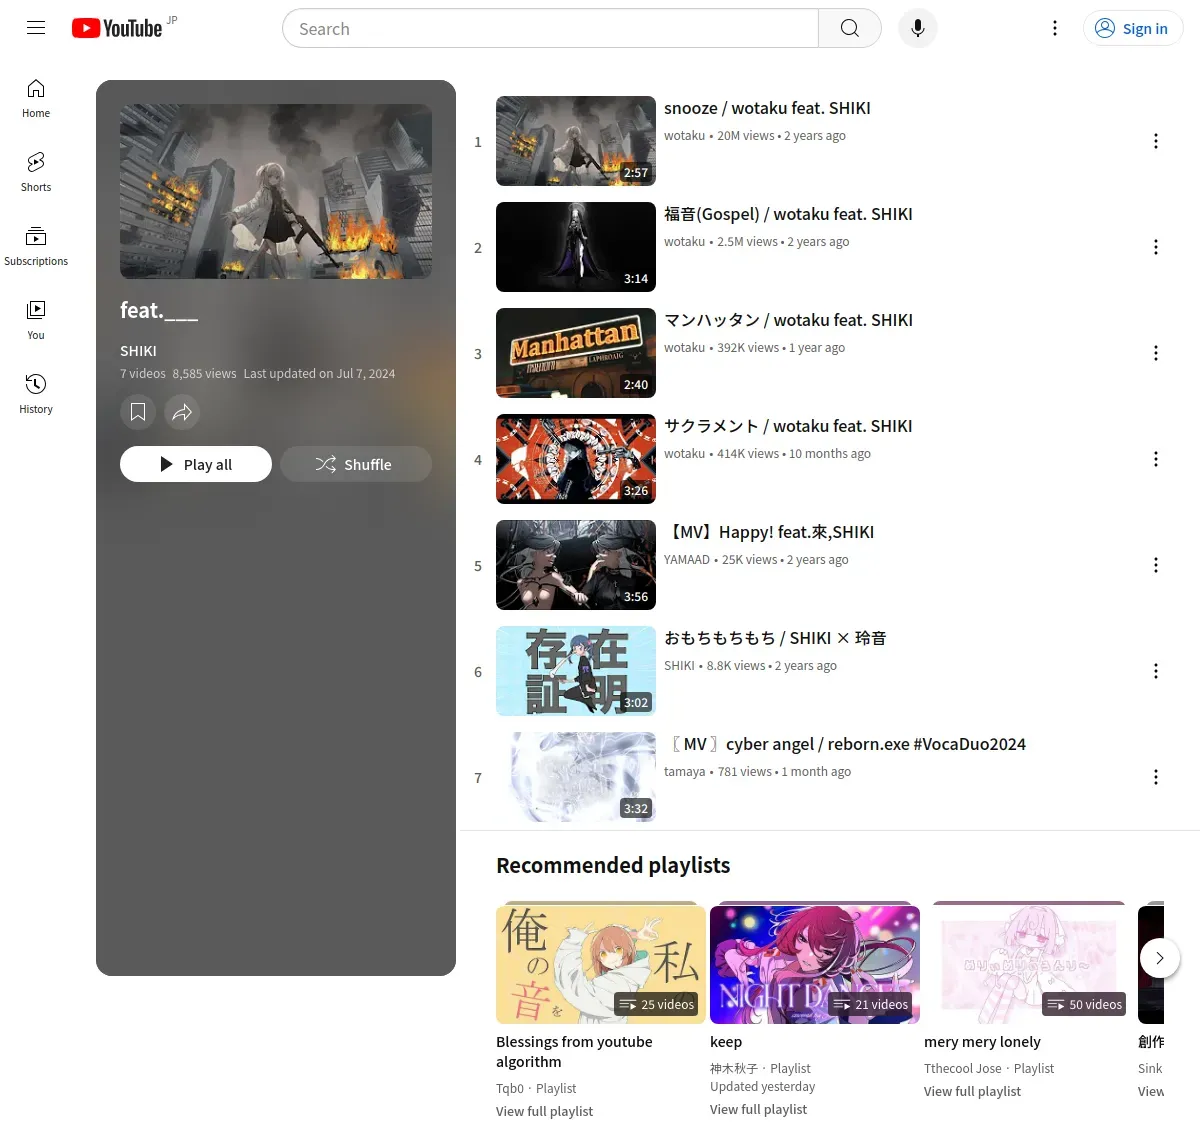Image resolution: width=1200 pixels, height=1144 pixels.
Task: Go to the YouTube logo home
Action: [x=117, y=28]
